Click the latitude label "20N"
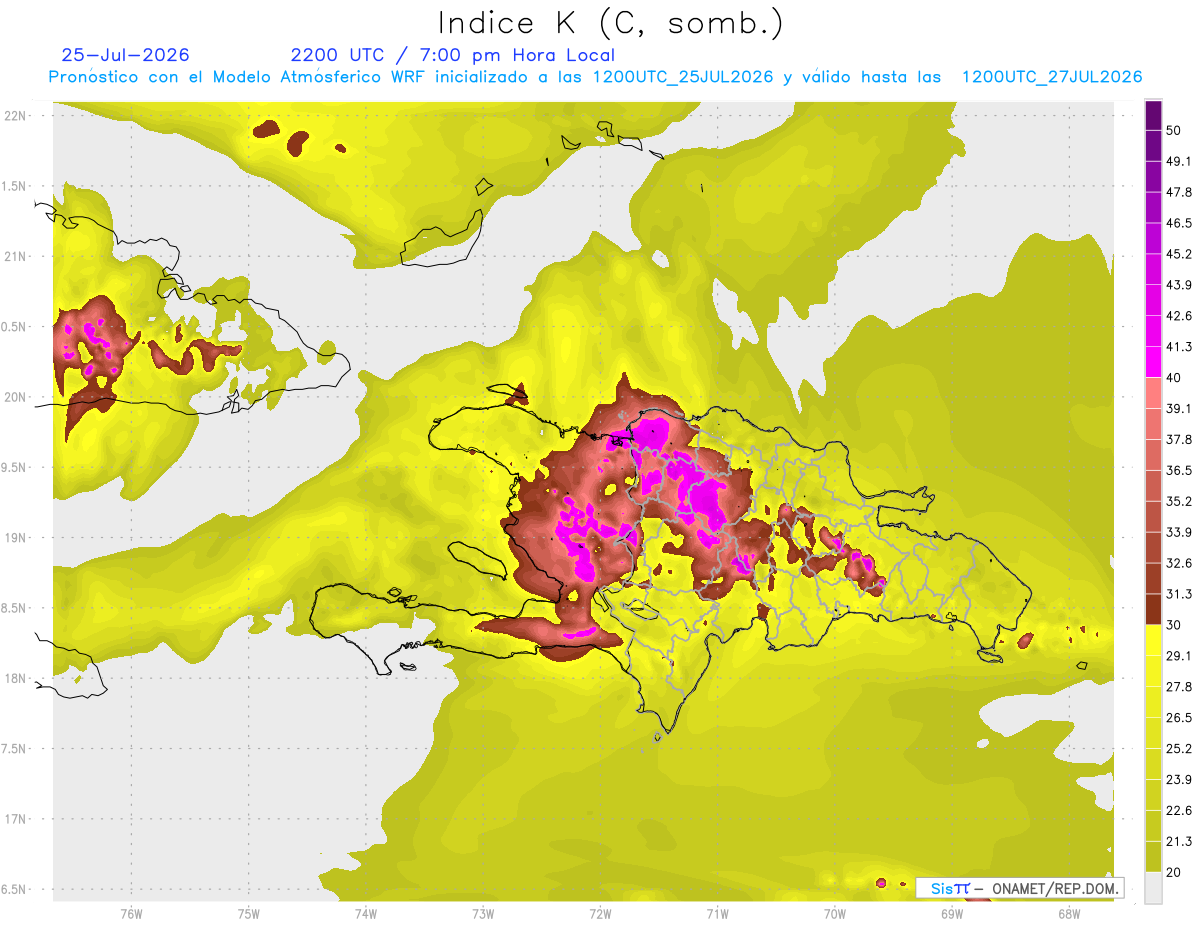1200x927 pixels. (15, 397)
